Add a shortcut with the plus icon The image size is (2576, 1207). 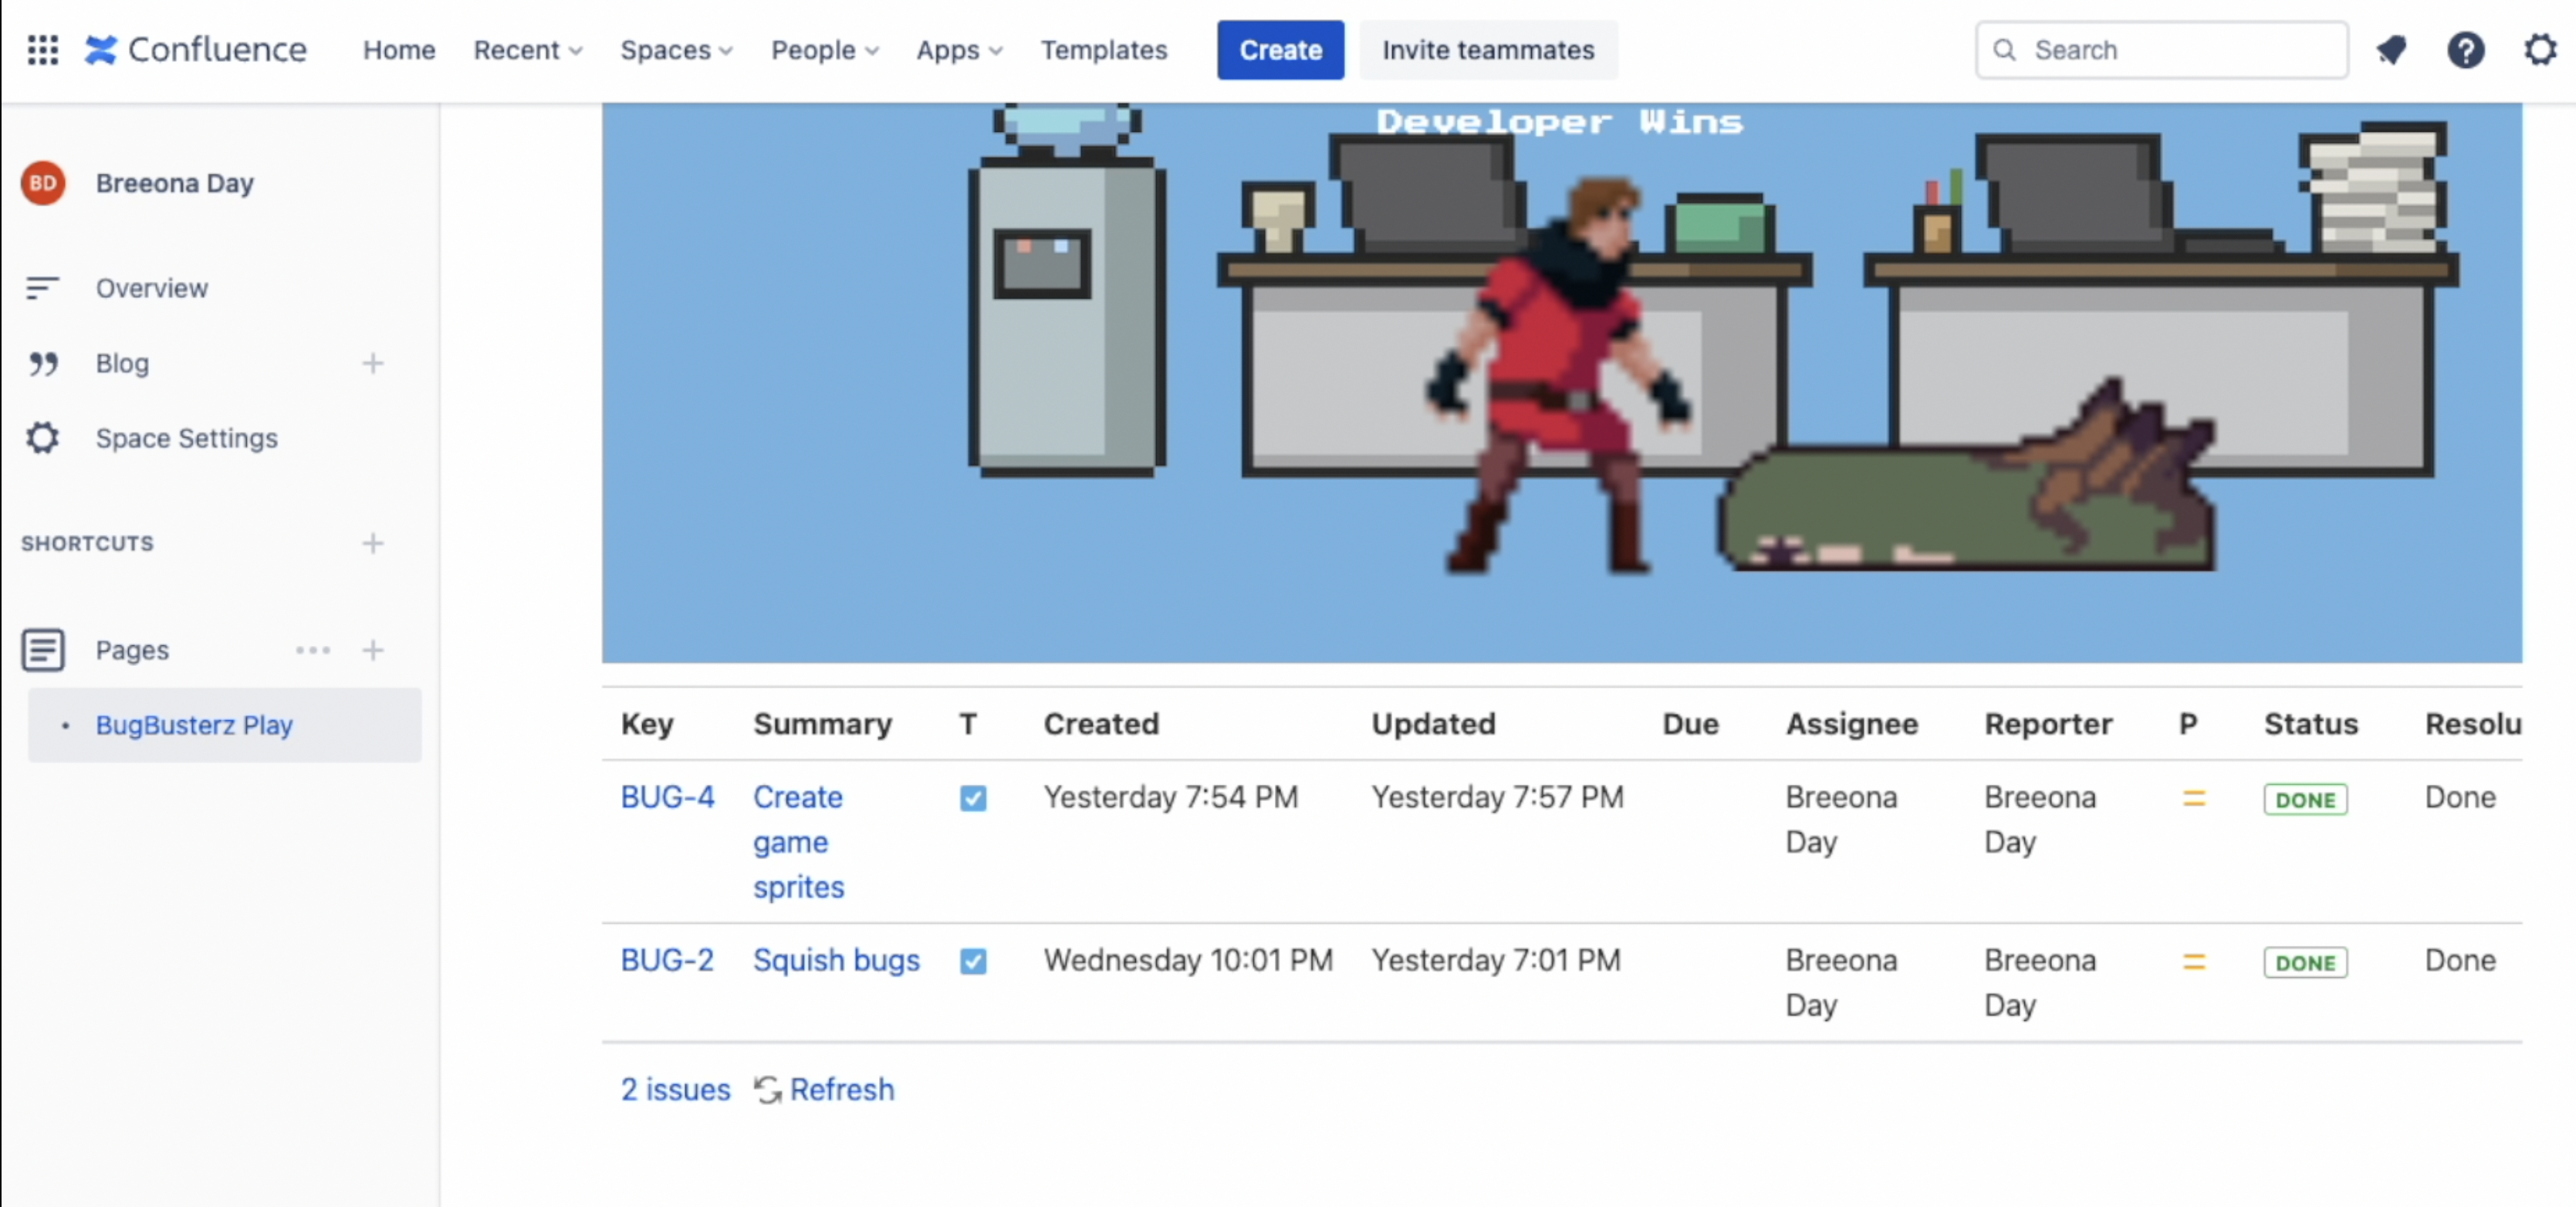[x=372, y=543]
